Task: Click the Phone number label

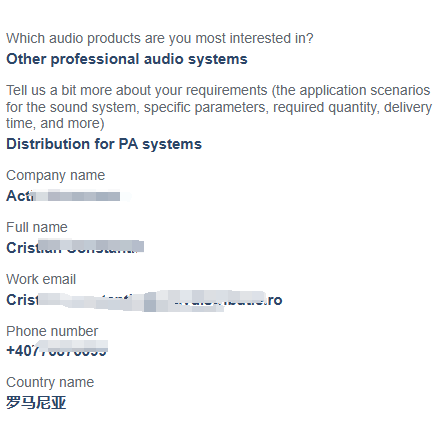Action: point(52,331)
